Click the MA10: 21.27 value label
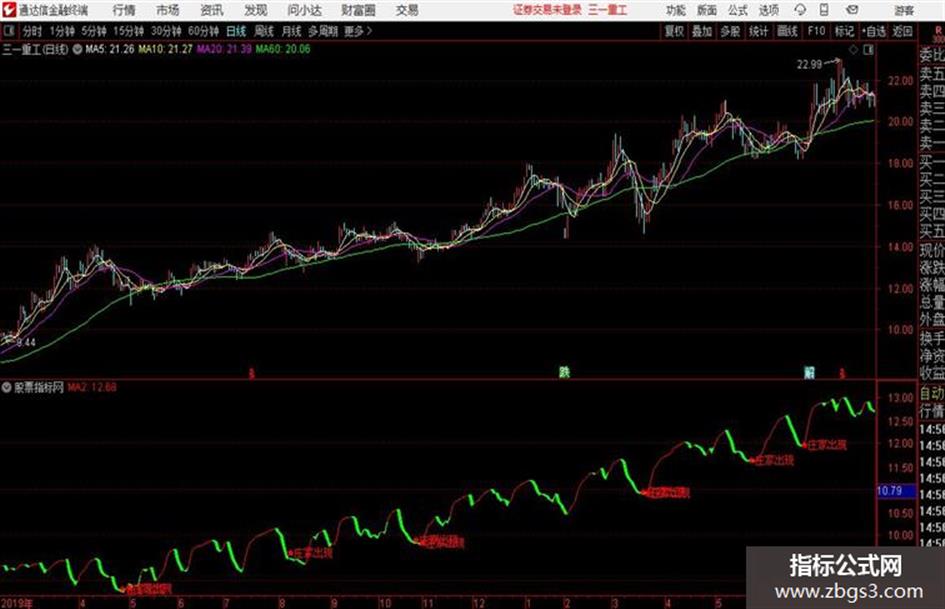Viewport: 945px width, 609px height. click(165, 49)
